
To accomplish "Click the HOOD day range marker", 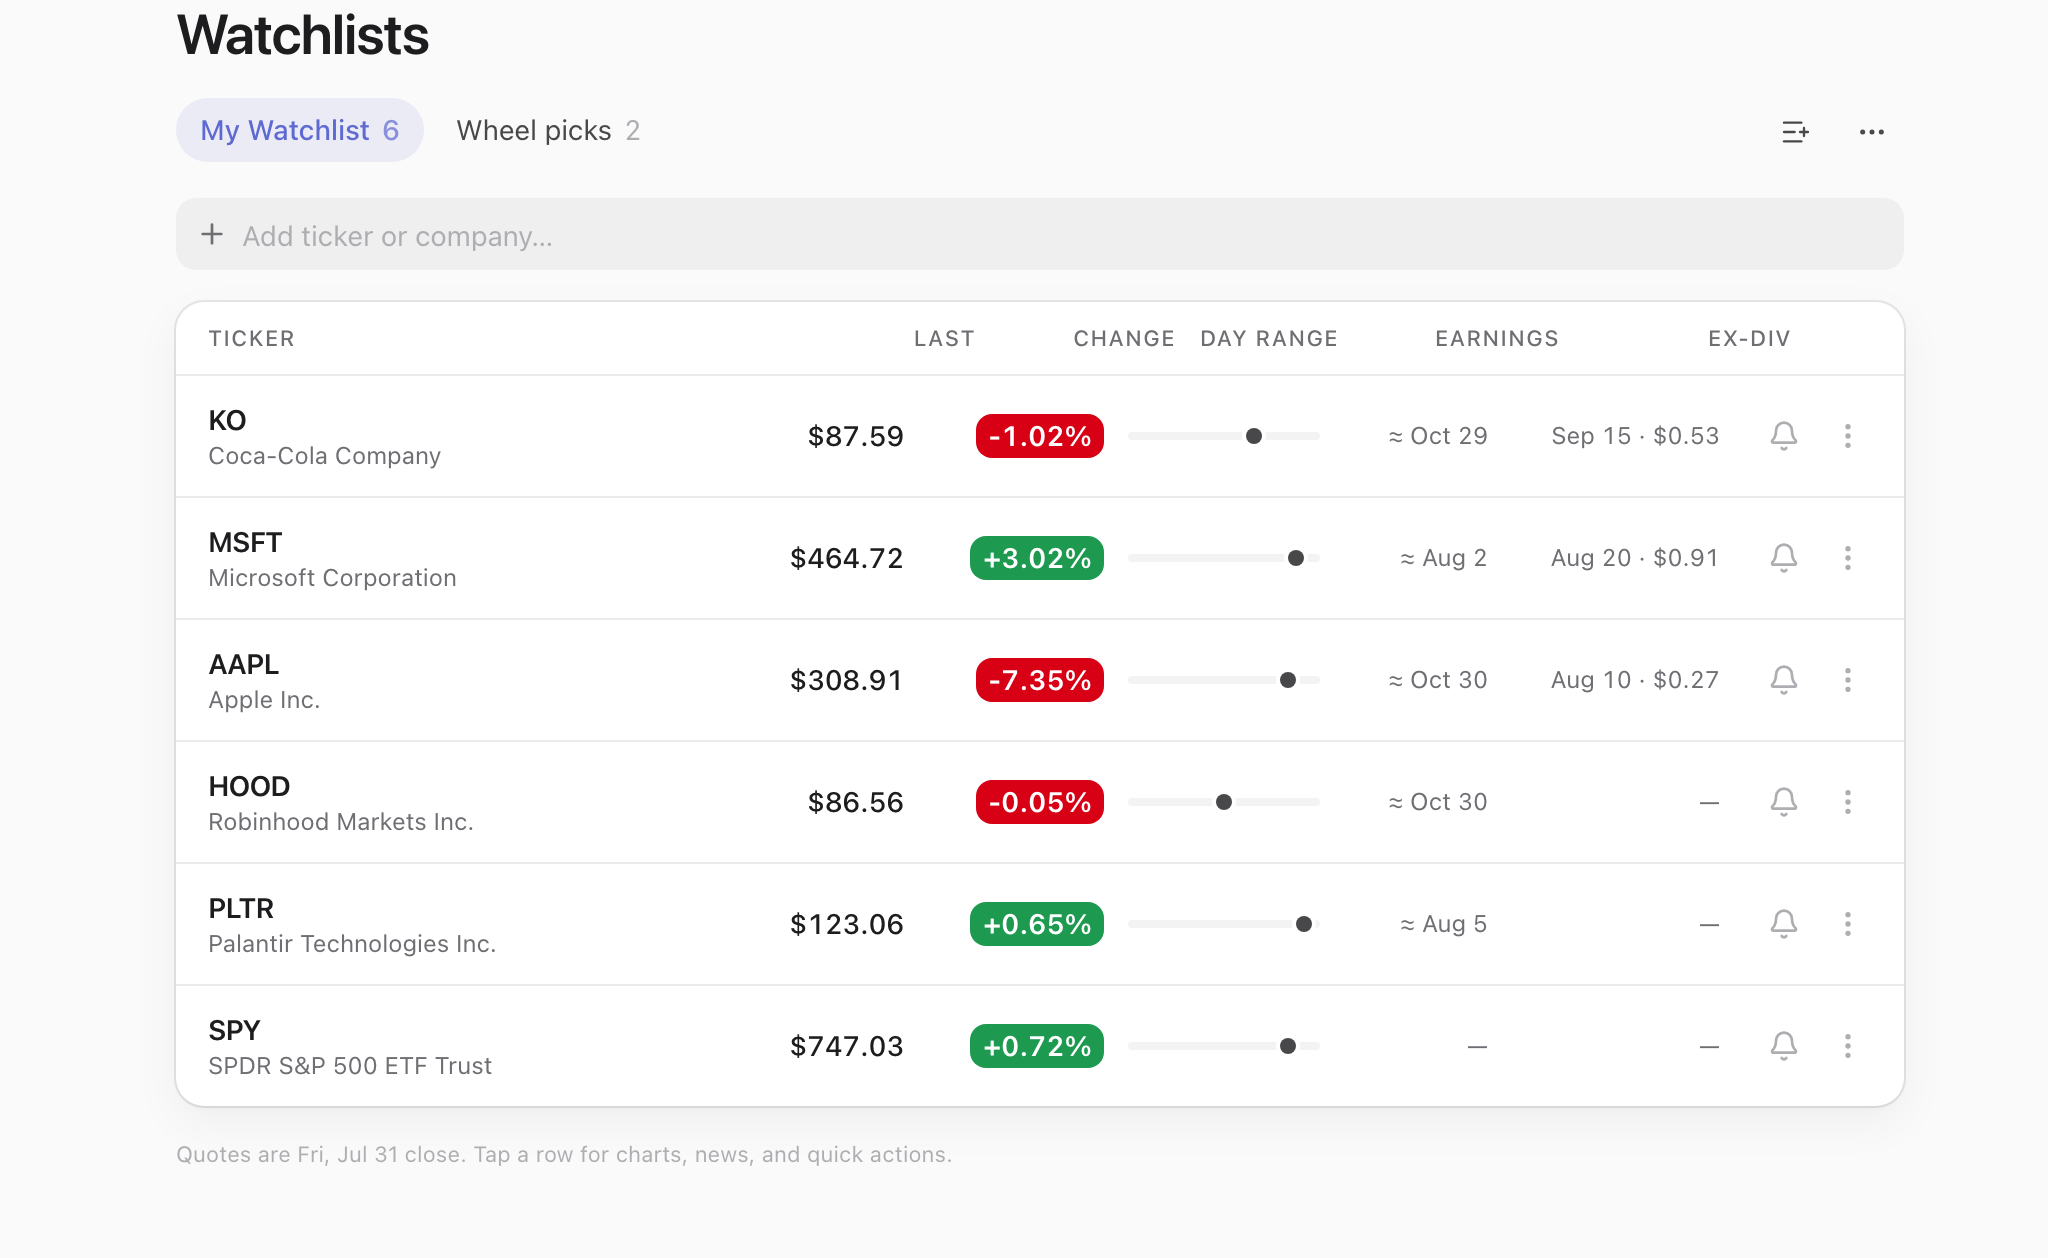I will point(1224,802).
